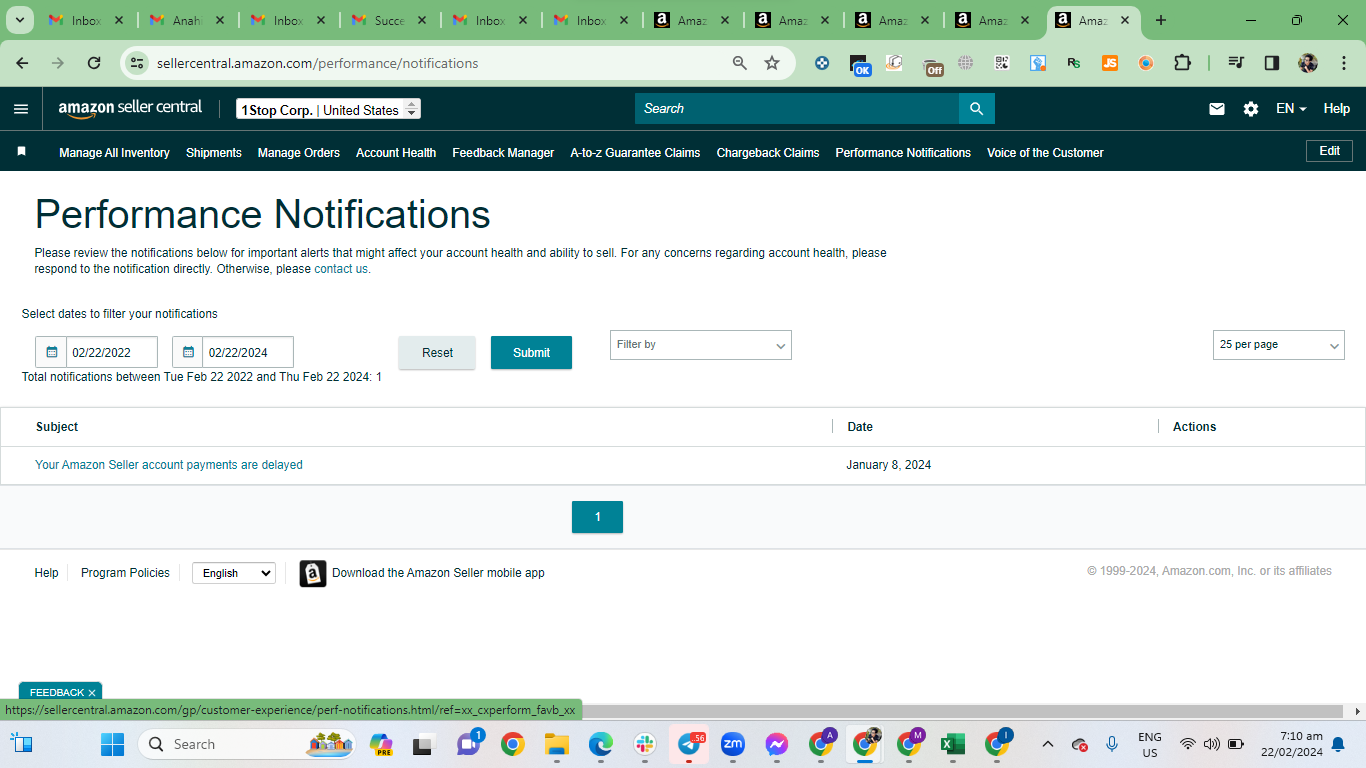The width and height of the screenshot is (1366, 768).
Task: Click the bookmark flag icon in favorites bar
Action: tap(21, 152)
